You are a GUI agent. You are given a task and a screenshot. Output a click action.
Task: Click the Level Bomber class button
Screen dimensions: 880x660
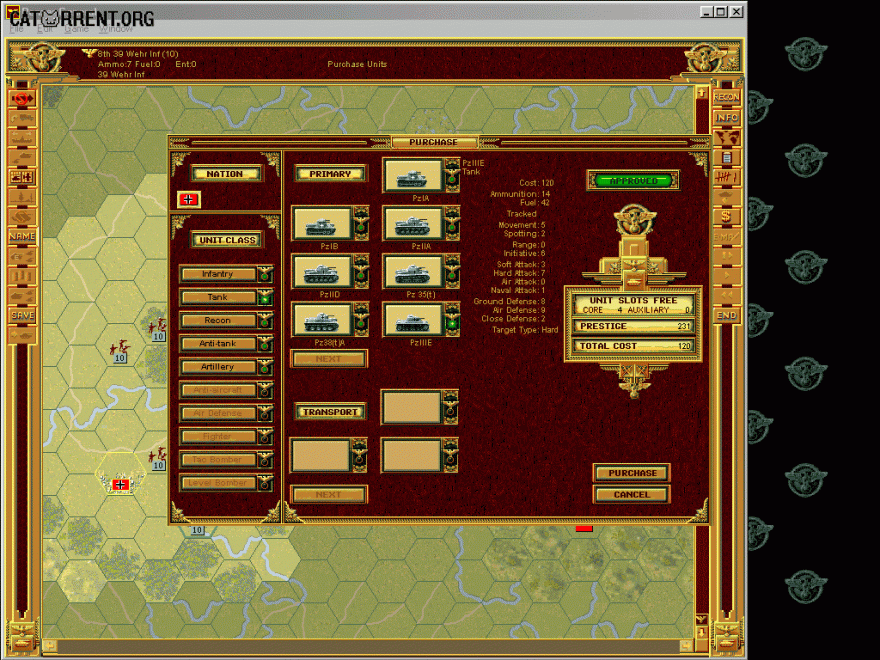click(218, 483)
